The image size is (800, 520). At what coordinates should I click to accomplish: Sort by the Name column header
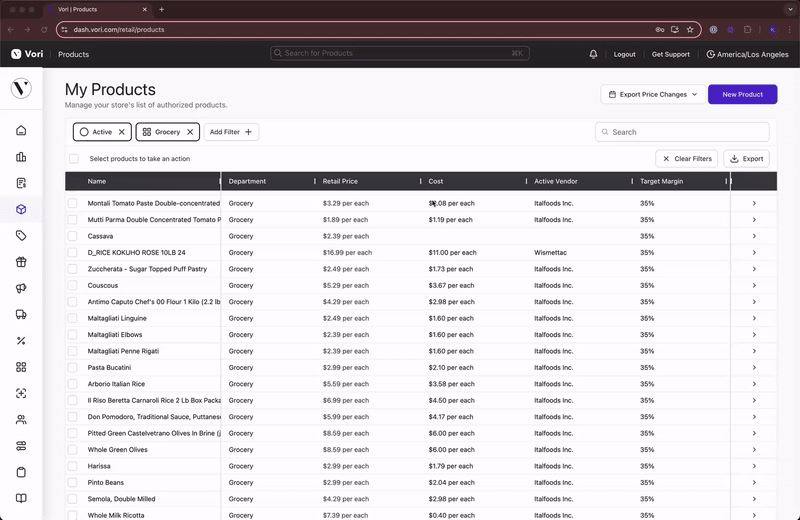(97, 181)
